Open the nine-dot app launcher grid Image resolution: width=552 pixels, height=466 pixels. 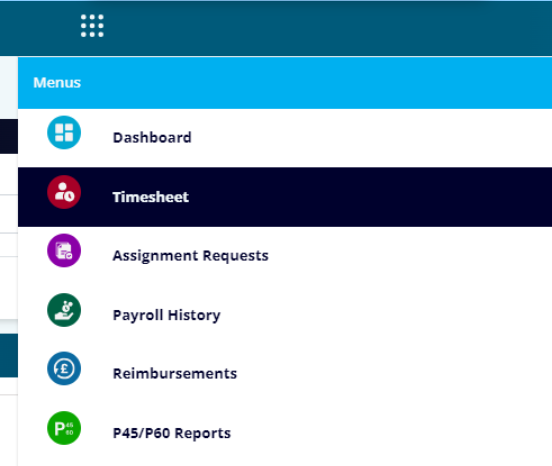92,26
